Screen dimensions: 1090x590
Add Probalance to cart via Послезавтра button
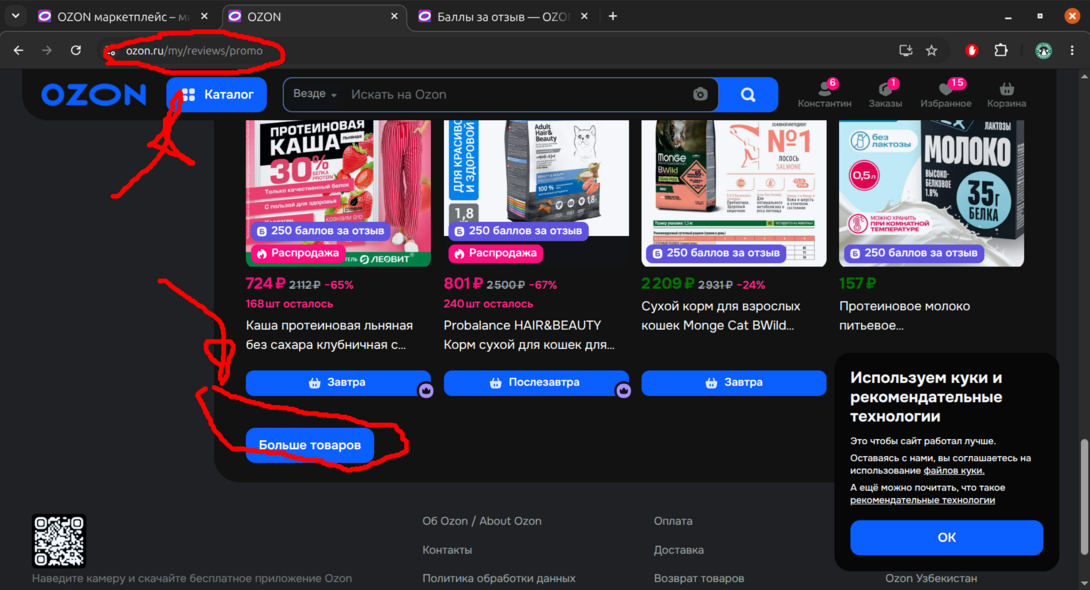point(536,383)
